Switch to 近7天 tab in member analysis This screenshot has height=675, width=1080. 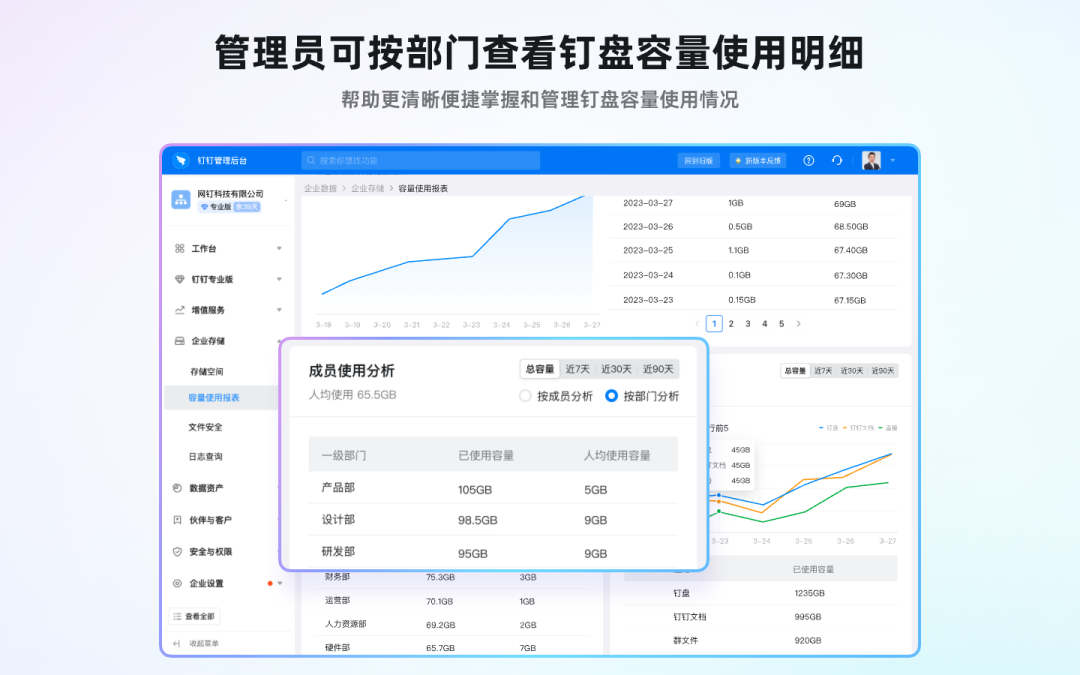pyautogui.click(x=577, y=369)
